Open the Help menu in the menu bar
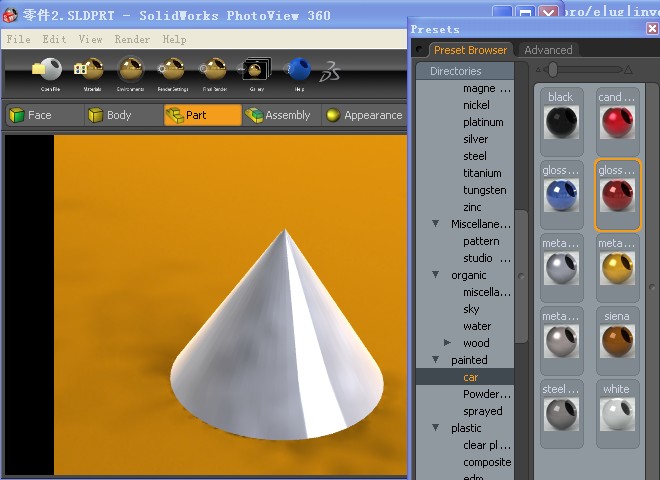 [174, 39]
